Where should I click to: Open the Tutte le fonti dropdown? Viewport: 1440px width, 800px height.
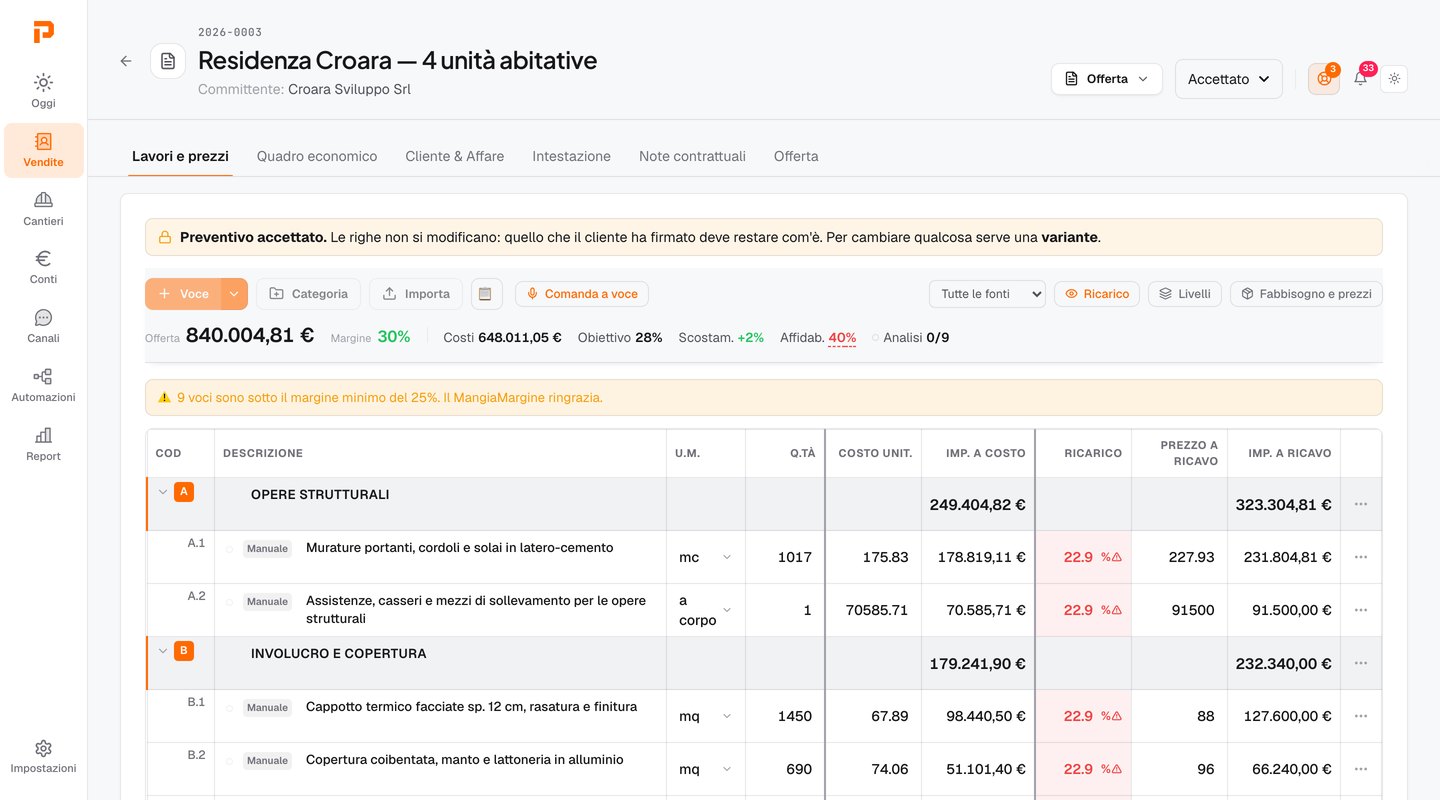click(x=987, y=294)
